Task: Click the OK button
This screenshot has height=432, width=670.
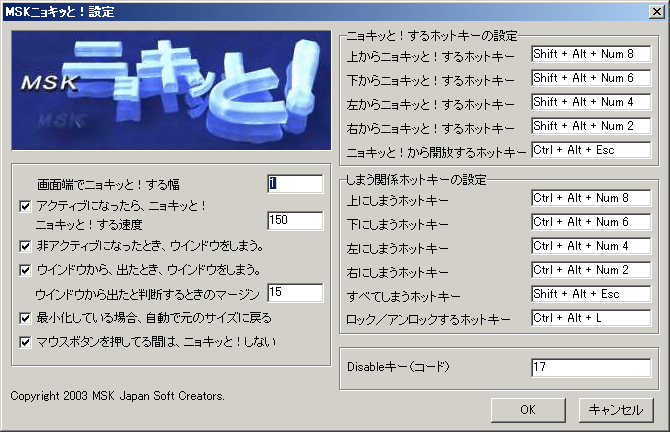Action: [528, 410]
